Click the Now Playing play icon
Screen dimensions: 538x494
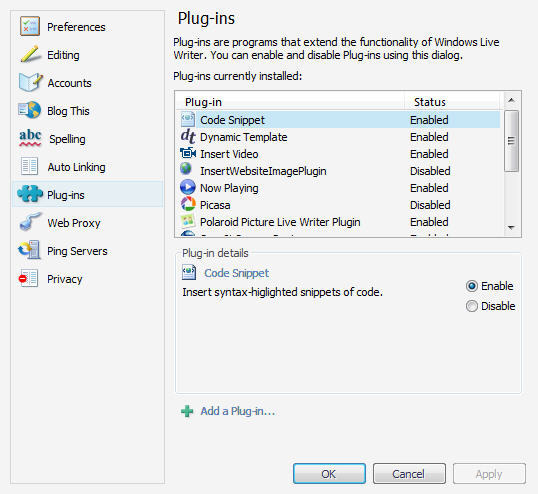(188, 187)
